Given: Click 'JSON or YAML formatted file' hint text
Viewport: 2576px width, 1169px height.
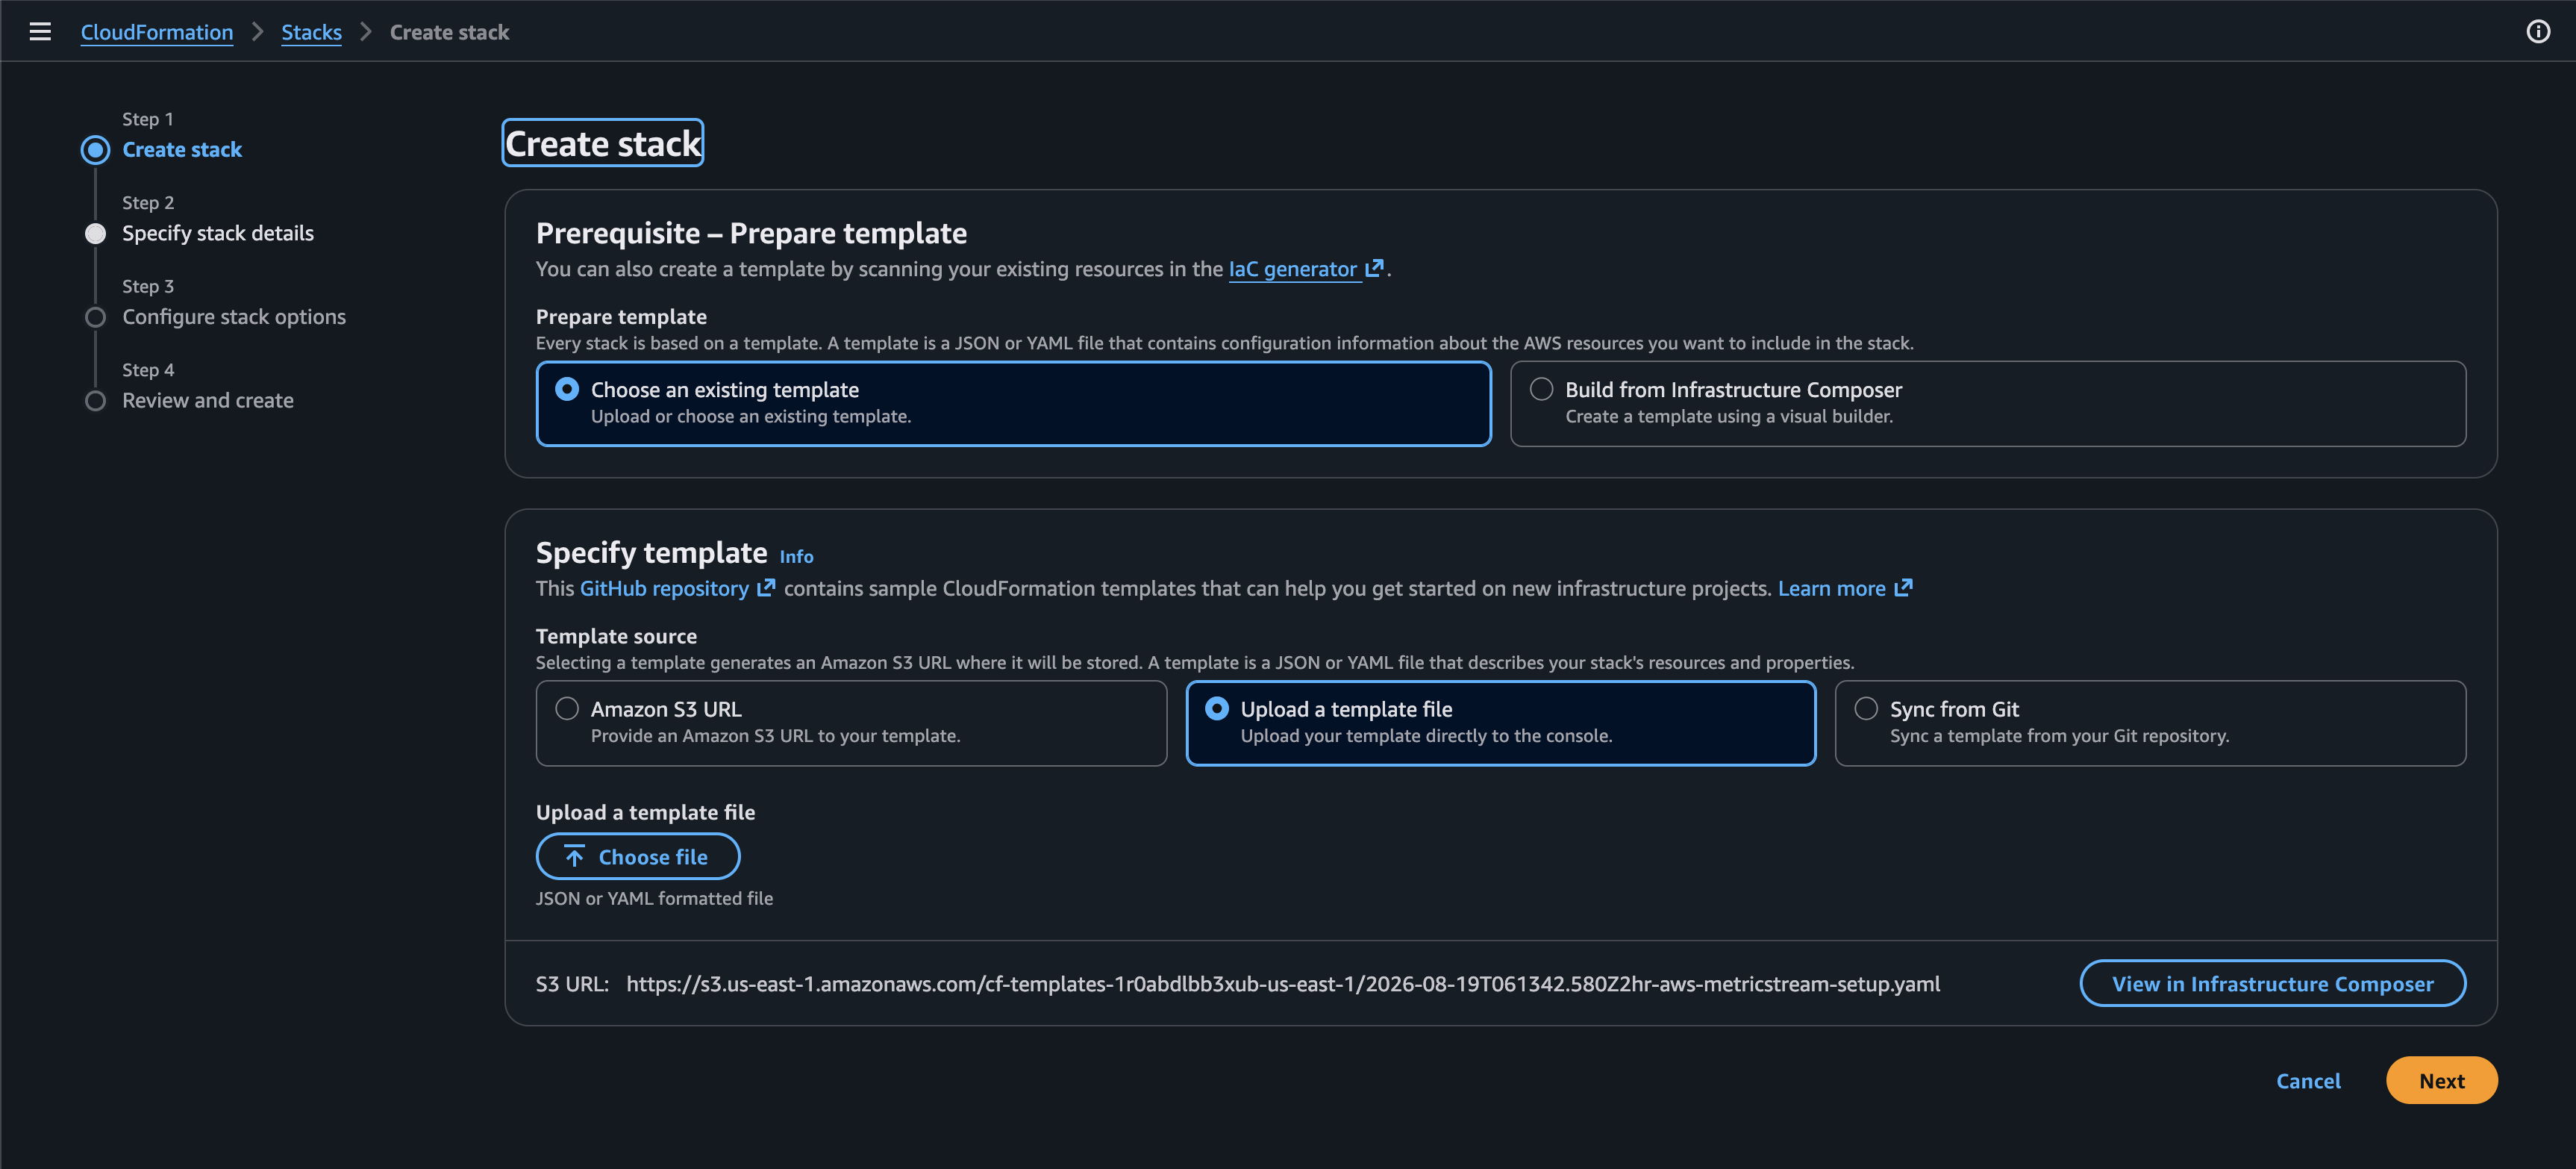Looking at the screenshot, I should [x=654, y=898].
